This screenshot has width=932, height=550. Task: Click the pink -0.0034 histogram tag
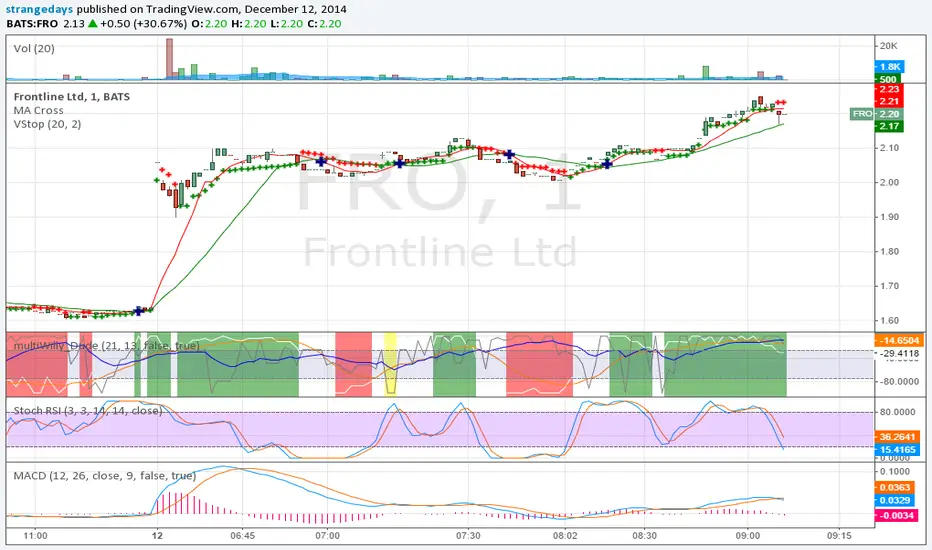[896, 515]
